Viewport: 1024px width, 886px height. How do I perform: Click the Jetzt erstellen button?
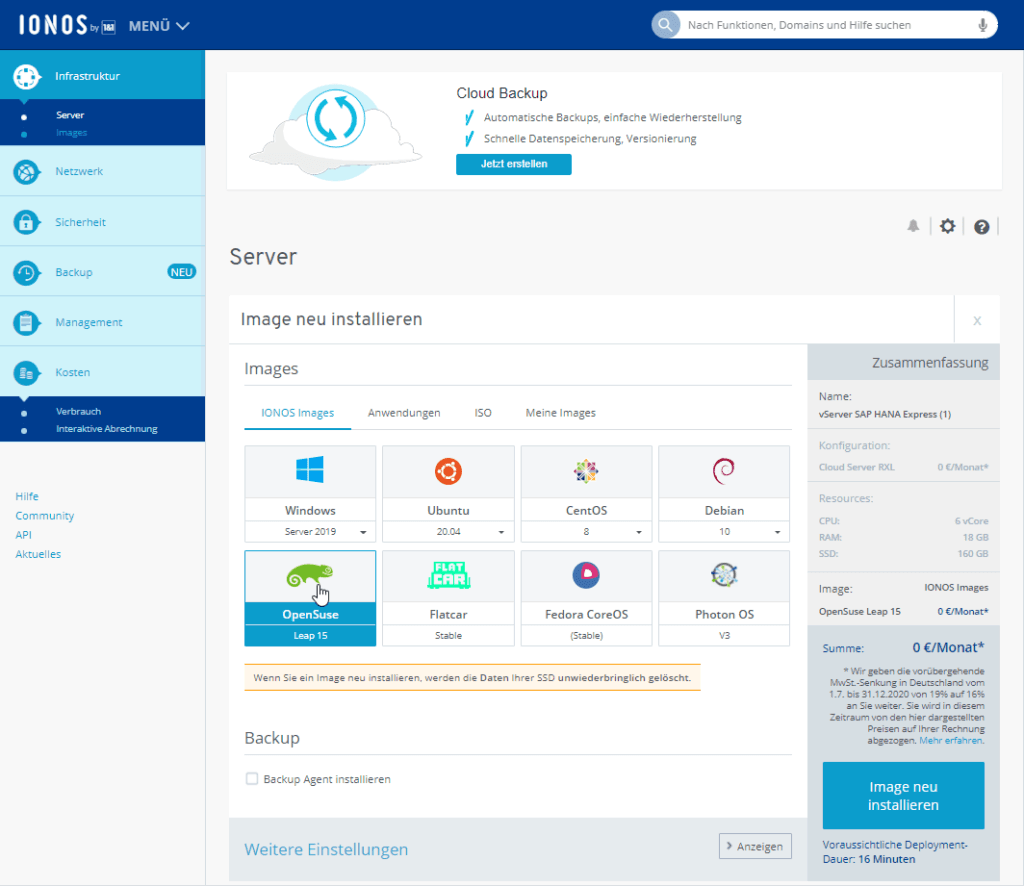[x=514, y=165]
